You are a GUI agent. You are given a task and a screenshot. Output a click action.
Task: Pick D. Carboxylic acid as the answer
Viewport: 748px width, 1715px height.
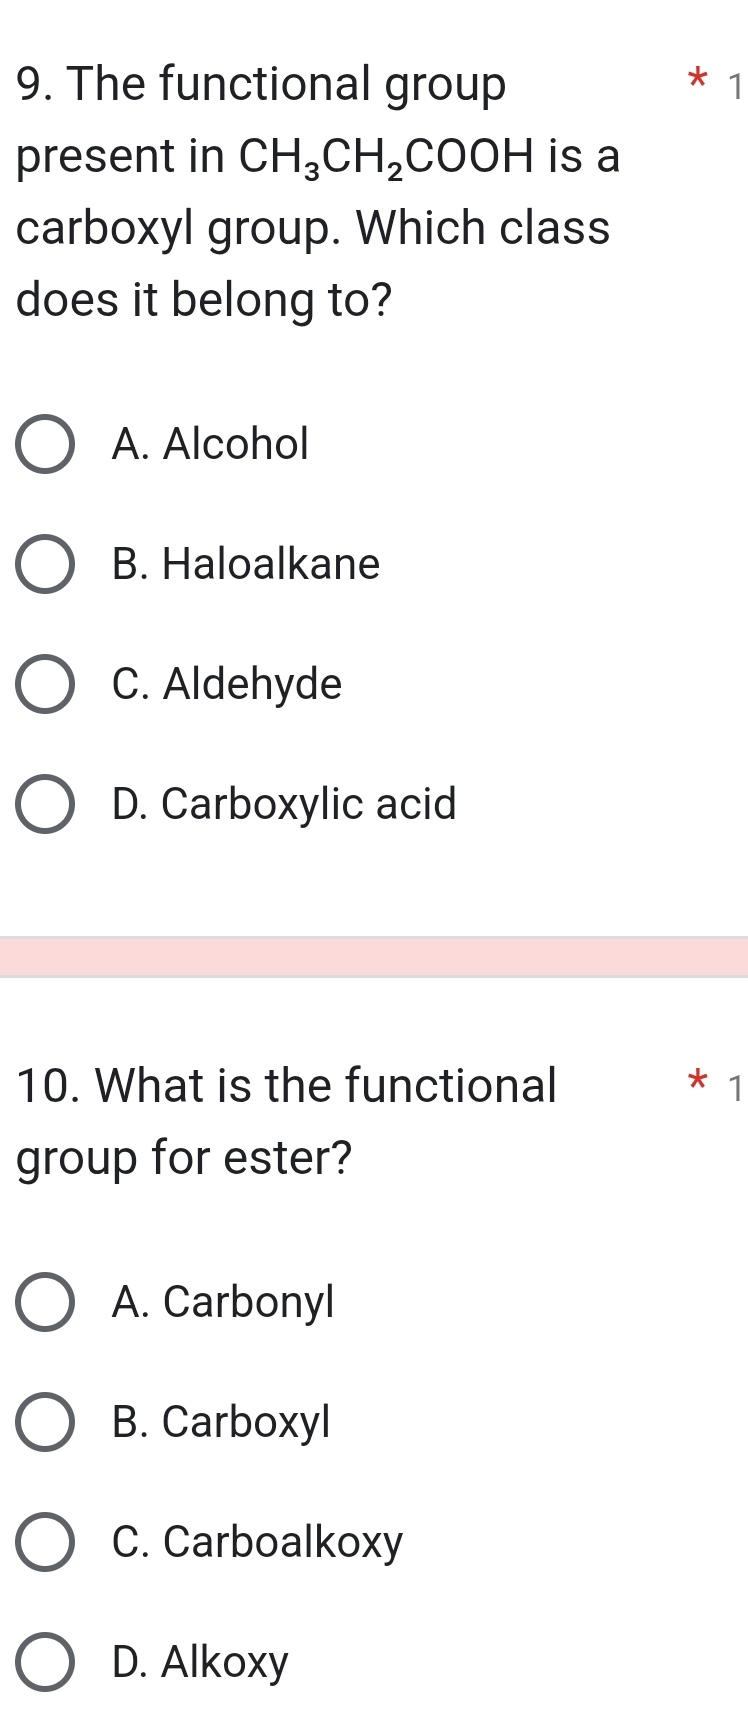tap(44, 803)
